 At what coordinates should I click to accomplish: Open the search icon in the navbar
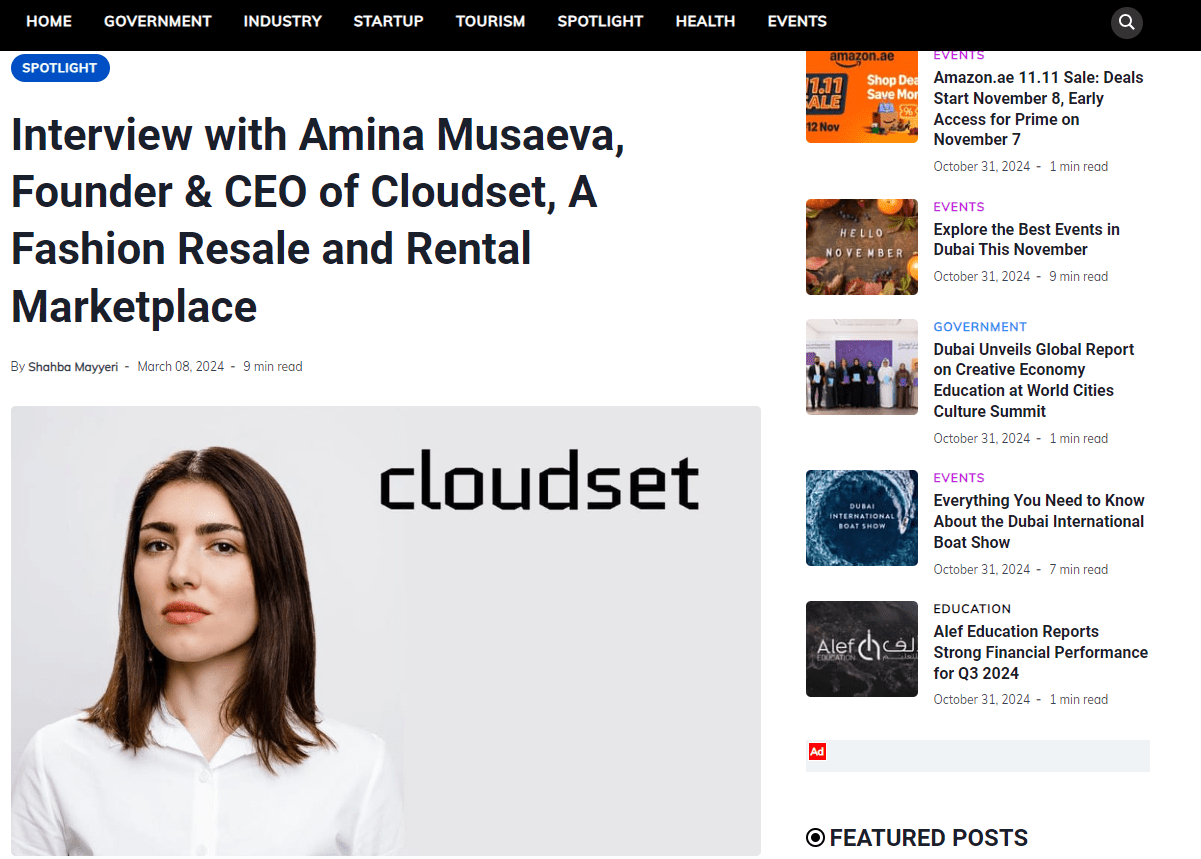tap(1126, 22)
